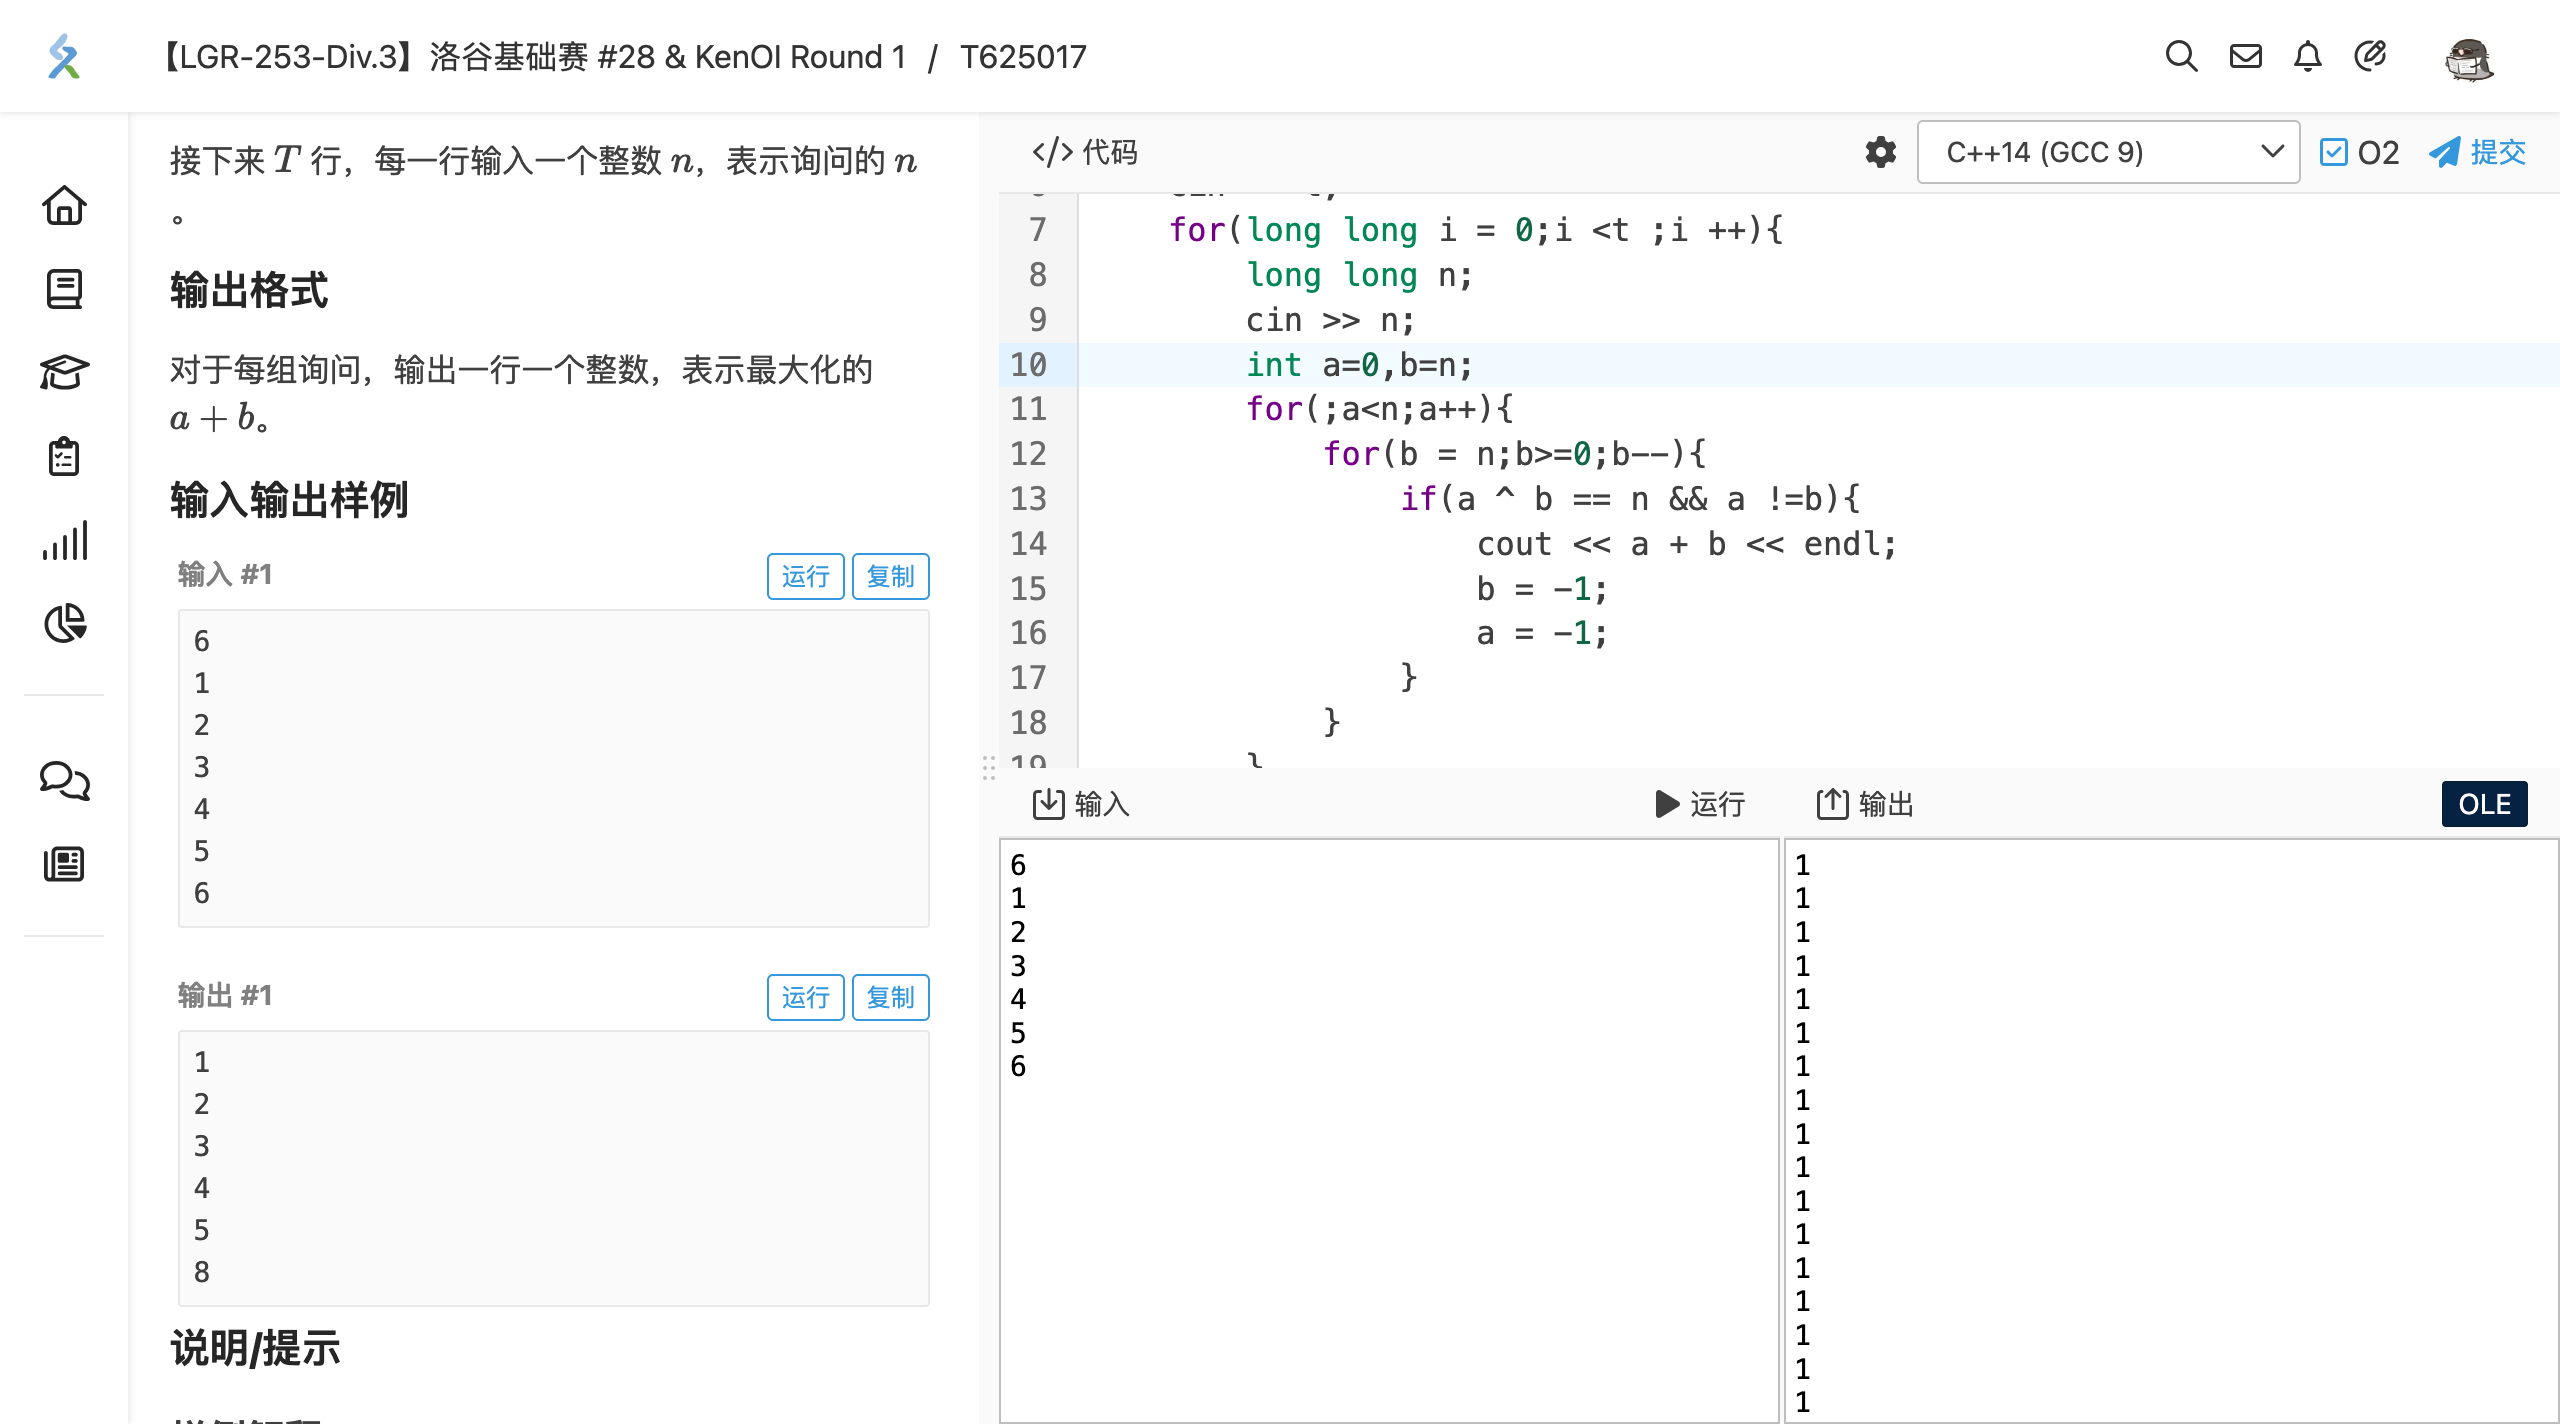Open the clipboard contest icon
This screenshot has height=1424, width=2560.
pyautogui.click(x=64, y=457)
